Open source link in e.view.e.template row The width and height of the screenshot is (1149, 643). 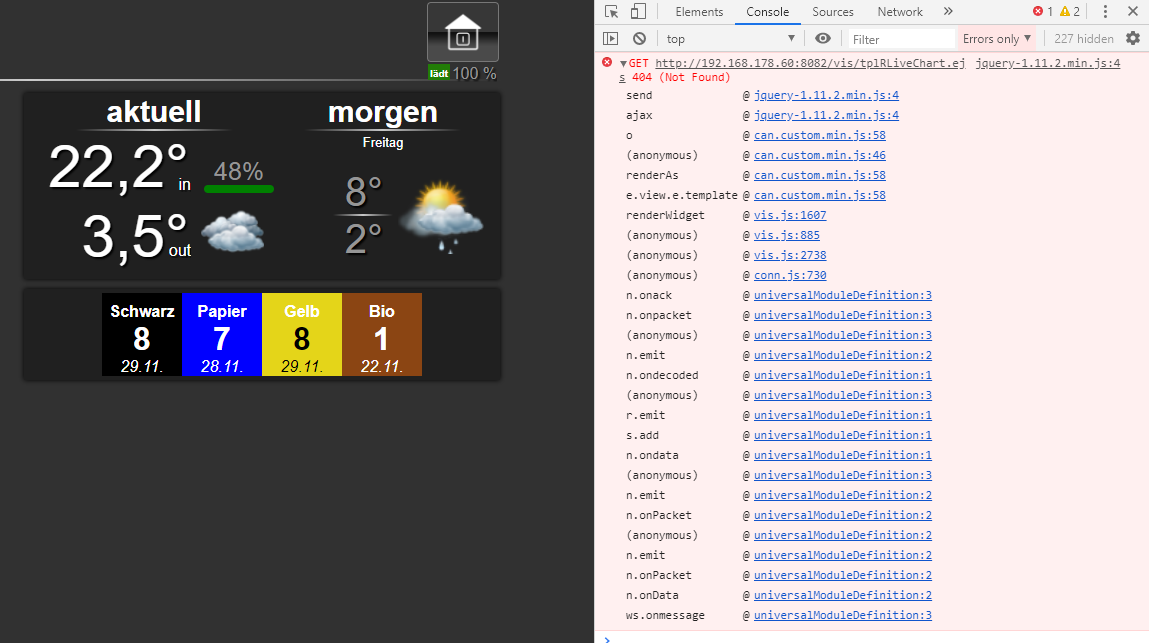(820, 195)
